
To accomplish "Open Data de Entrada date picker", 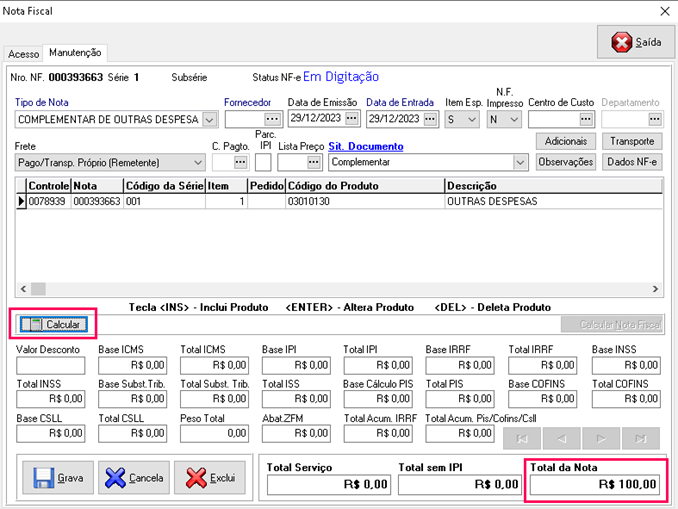I will click(x=430, y=119).
